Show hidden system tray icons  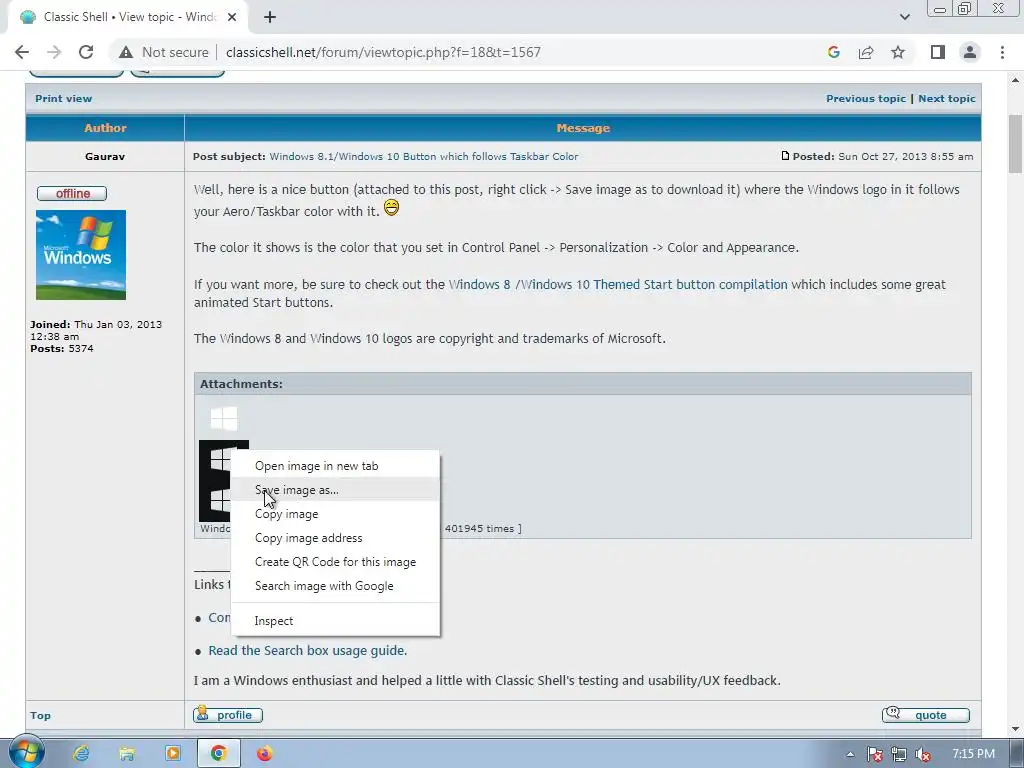pos(850,754)
